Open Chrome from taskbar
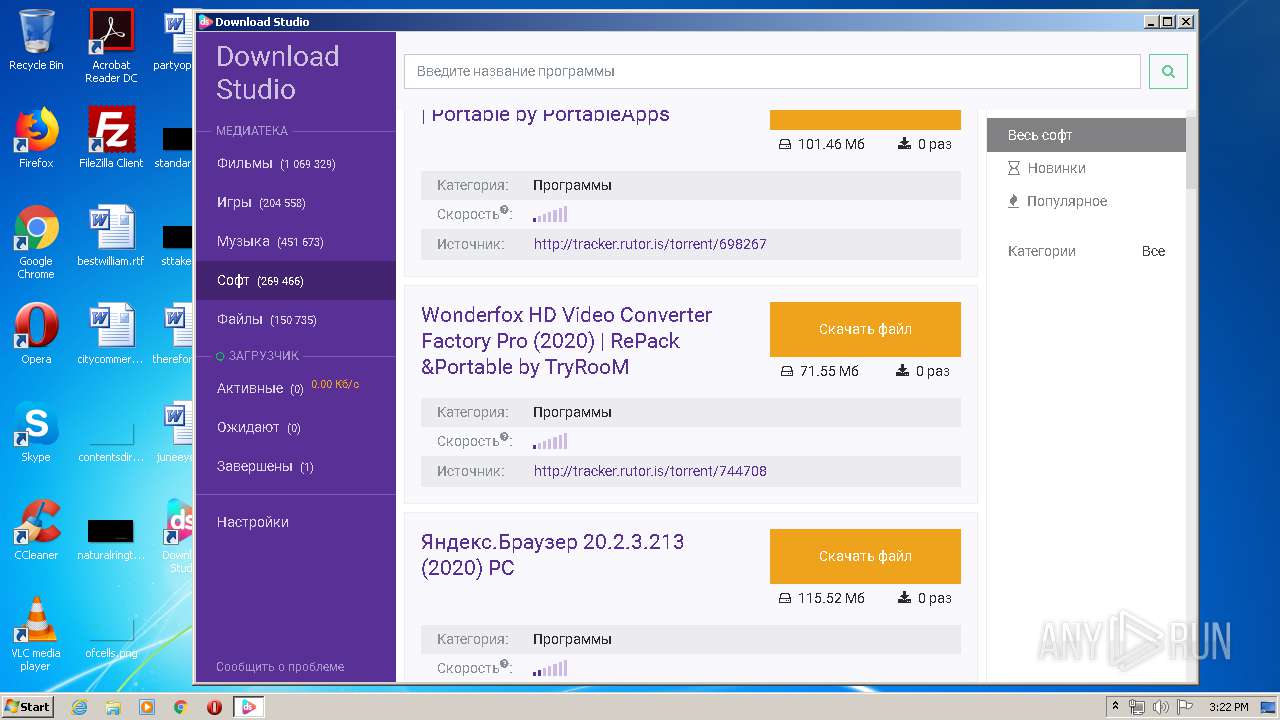The height and width of the screenshot is (720, 1280). [180, 707]
